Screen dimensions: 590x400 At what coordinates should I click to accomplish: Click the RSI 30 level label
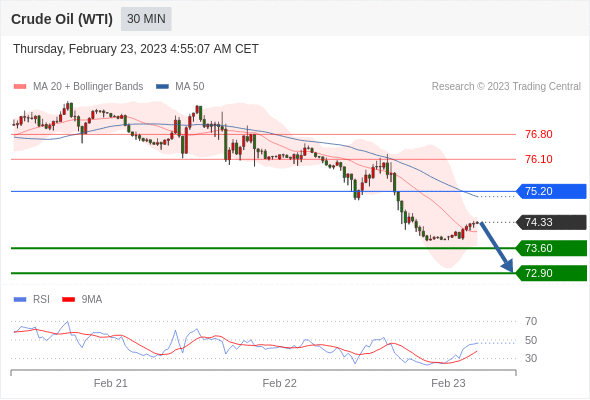pyautogui.click(x=531, y=358)
